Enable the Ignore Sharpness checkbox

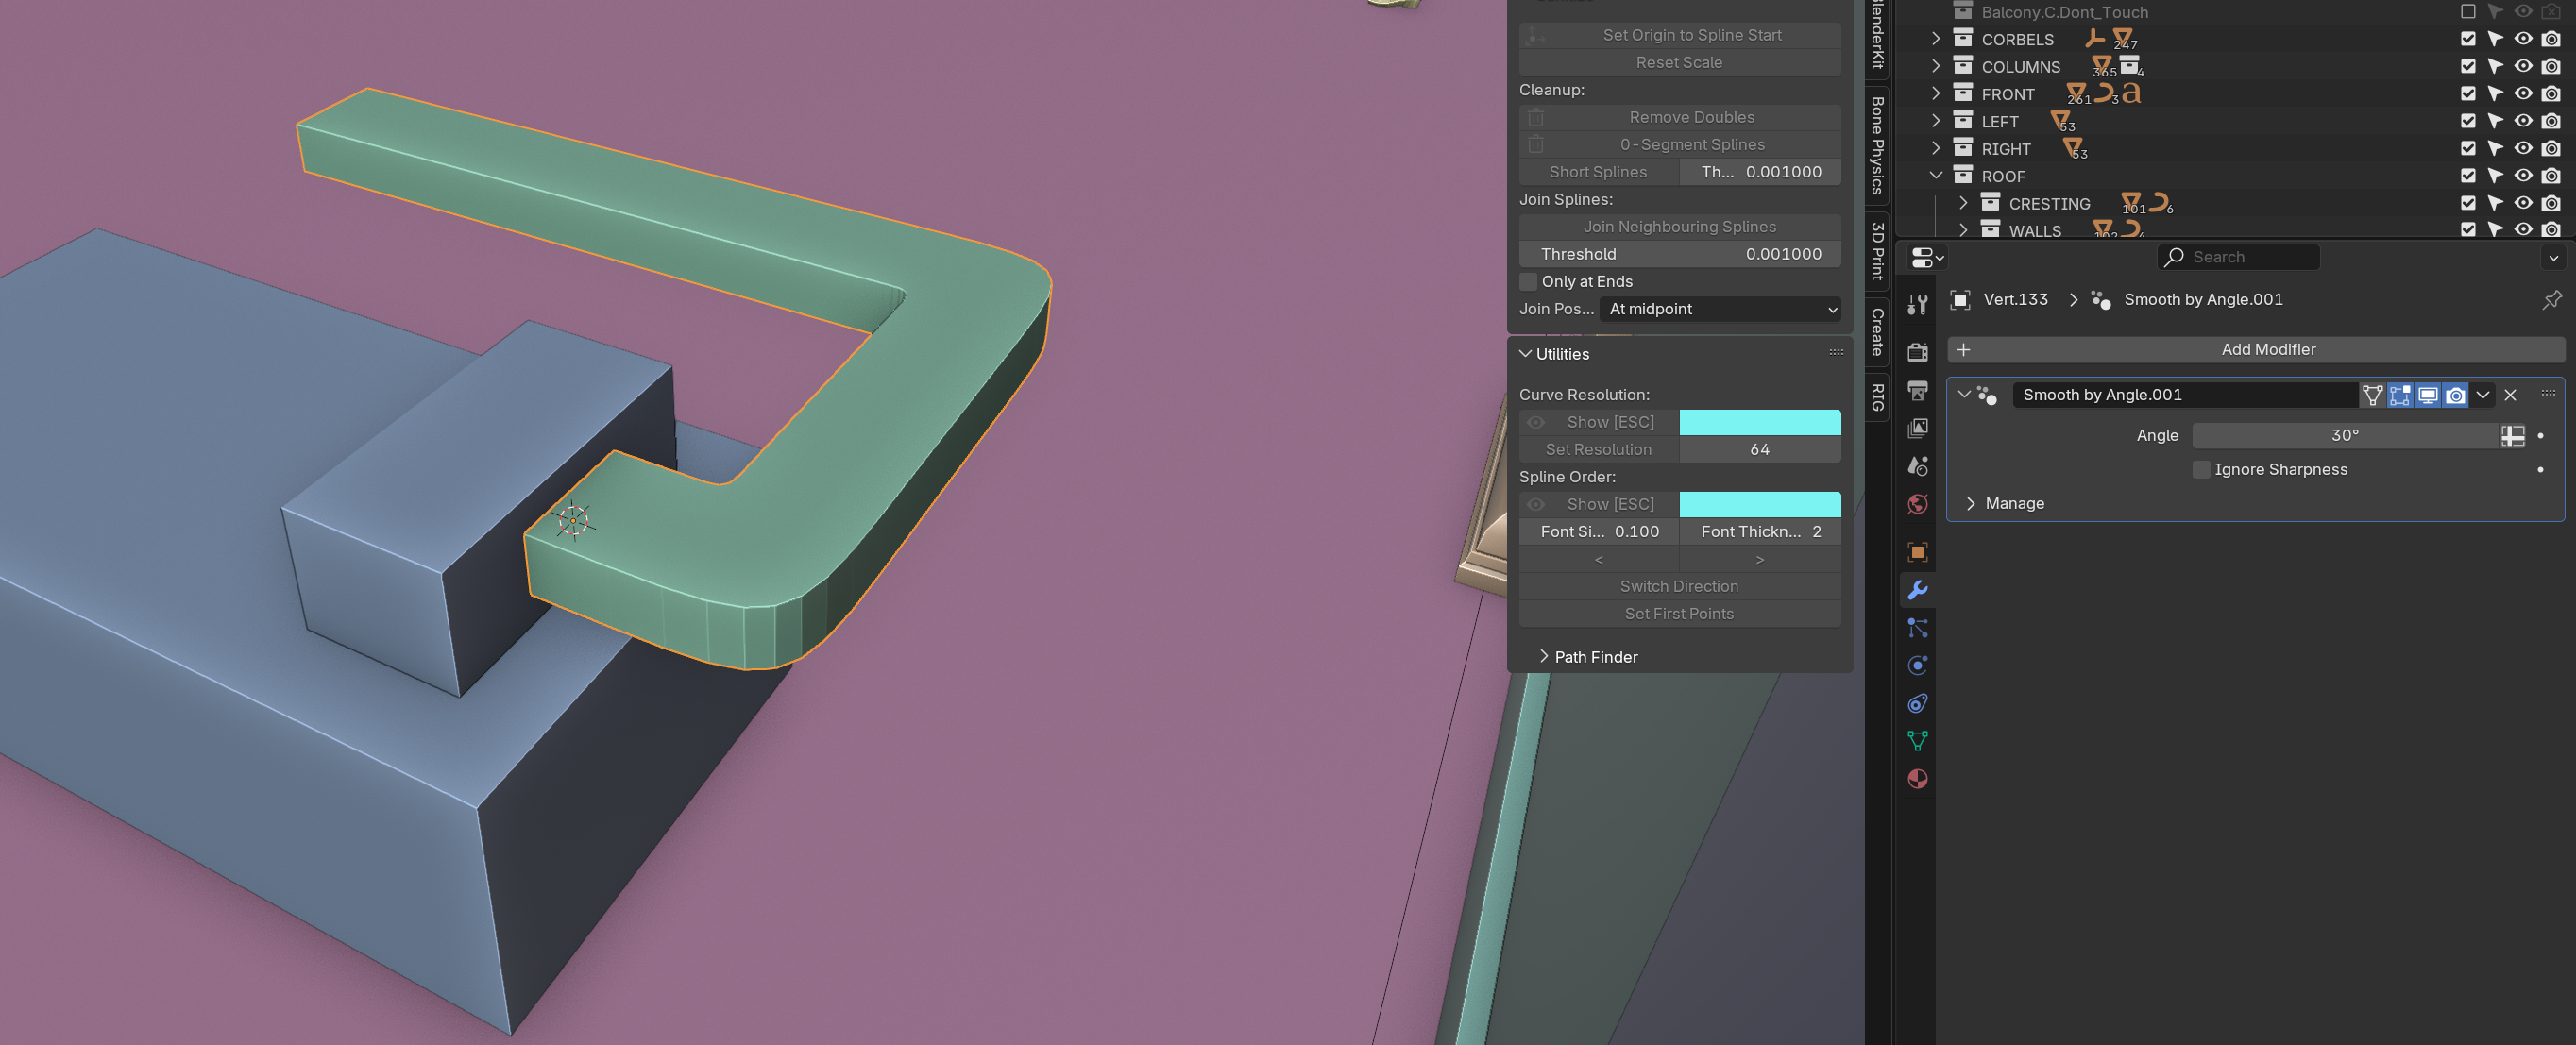tap(2201, 470)
